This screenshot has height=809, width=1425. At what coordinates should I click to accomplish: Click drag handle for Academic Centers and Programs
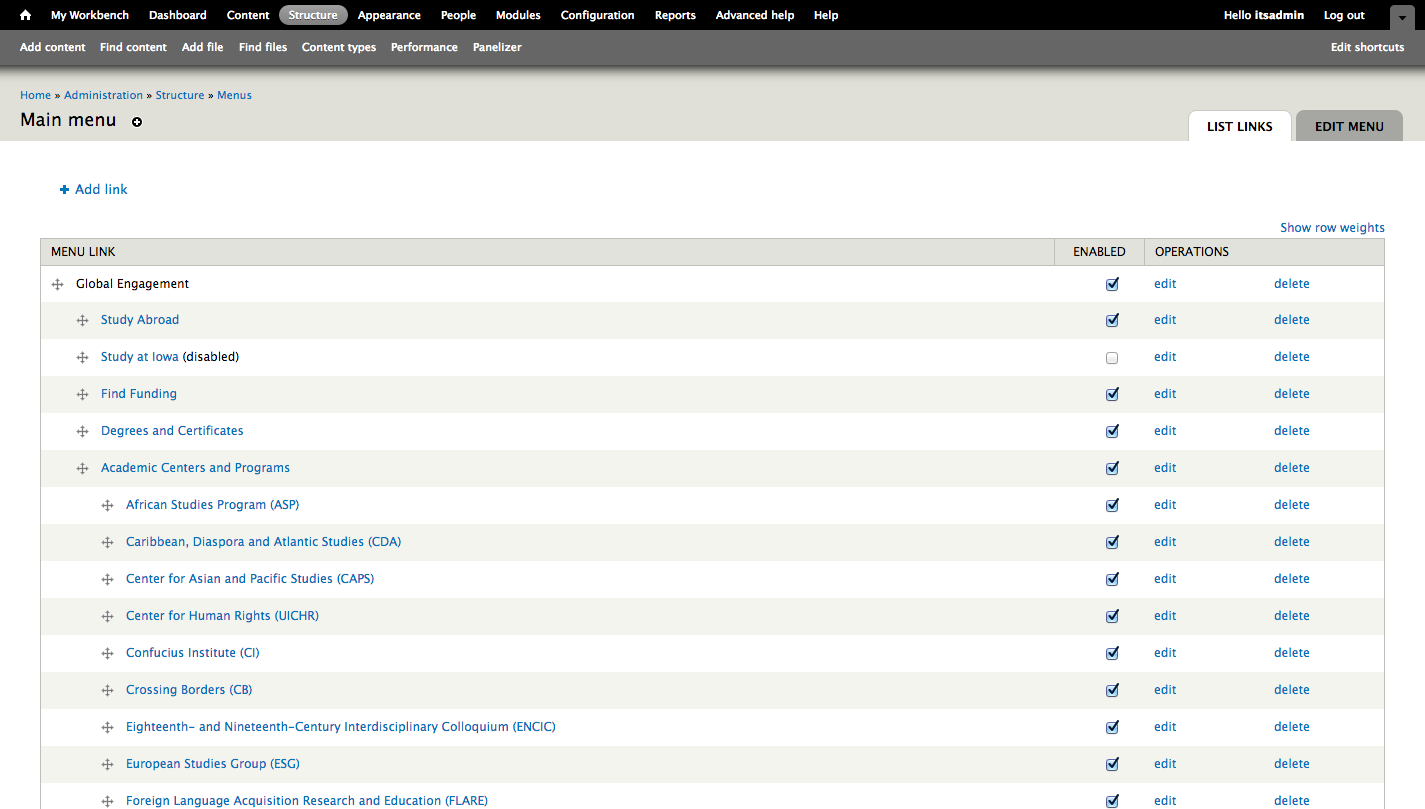(x=82, y=469)
